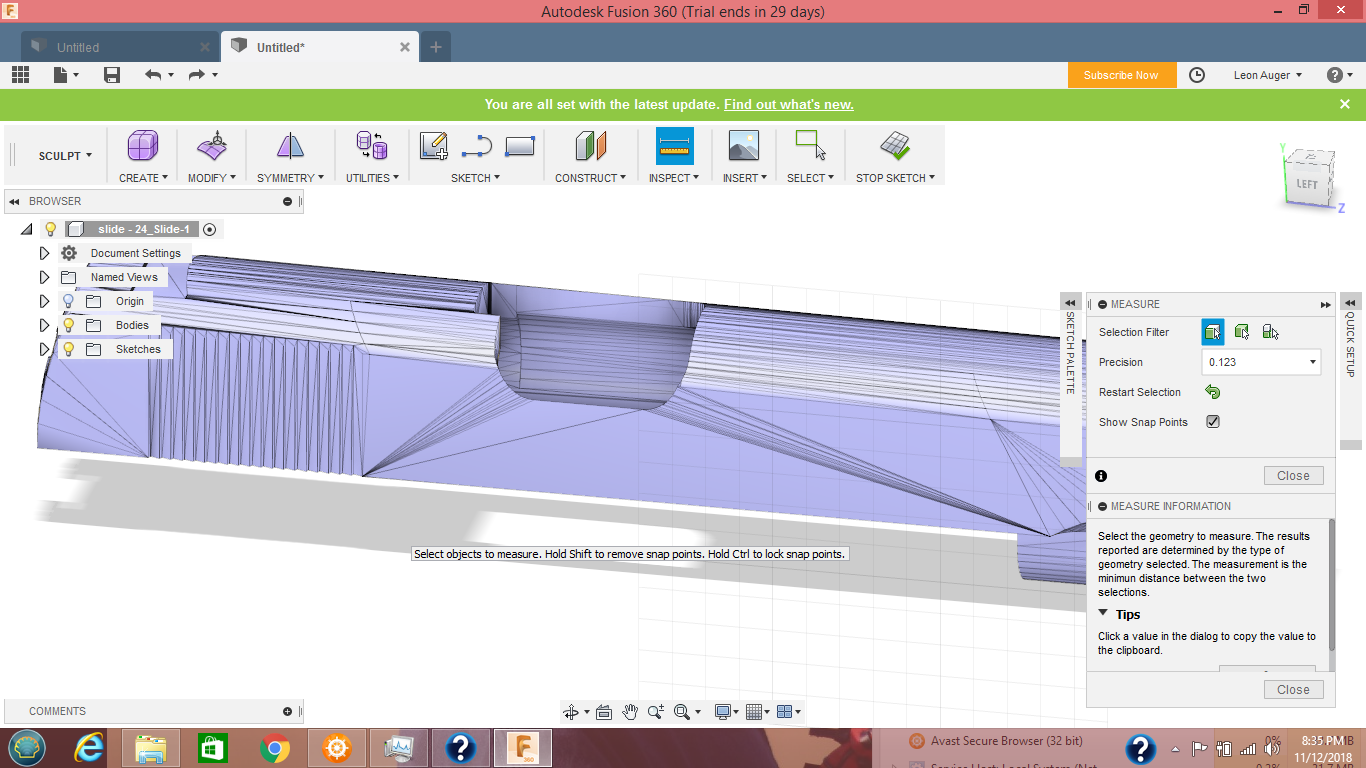Open the Precision dropdown
This screenshot has height=768, width=1366.
(x=1262, y=362)
